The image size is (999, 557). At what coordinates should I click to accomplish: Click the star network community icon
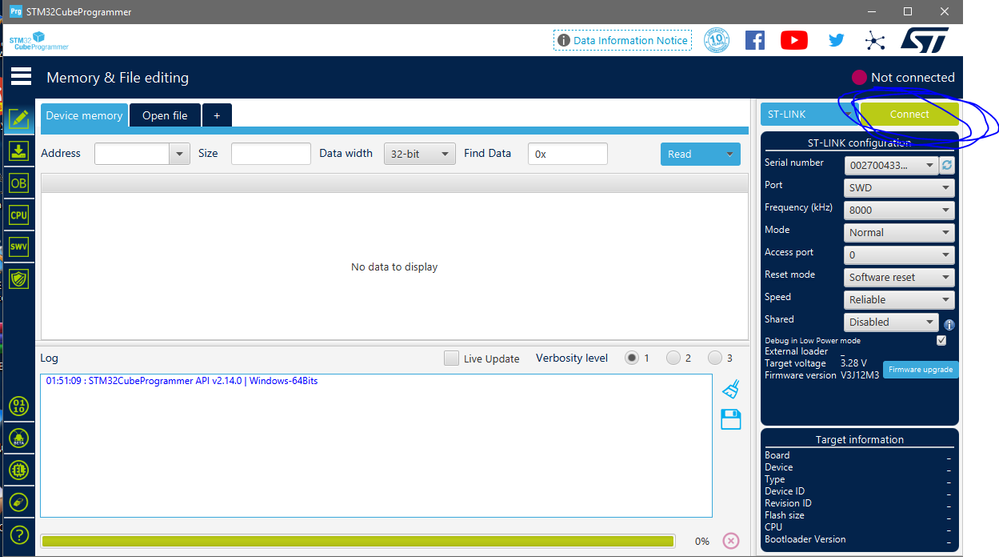pyautogui.click(x=875, y=40)
